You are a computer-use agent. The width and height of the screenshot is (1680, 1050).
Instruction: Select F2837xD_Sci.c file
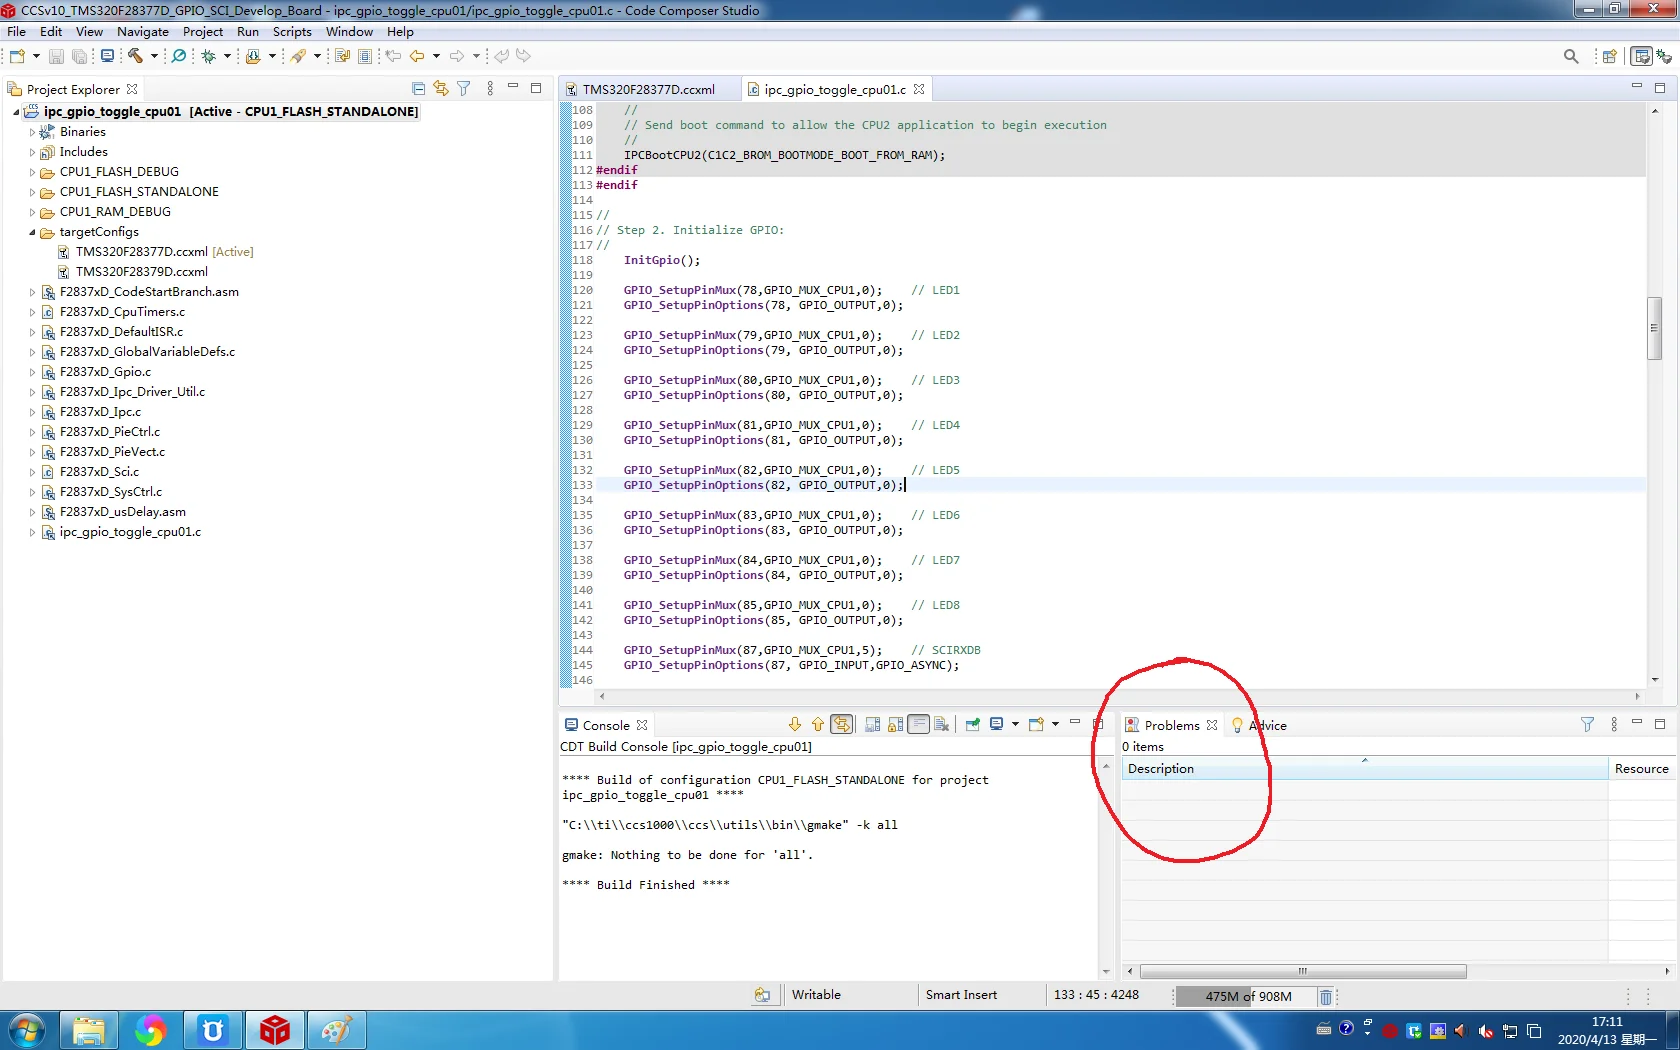99,472
